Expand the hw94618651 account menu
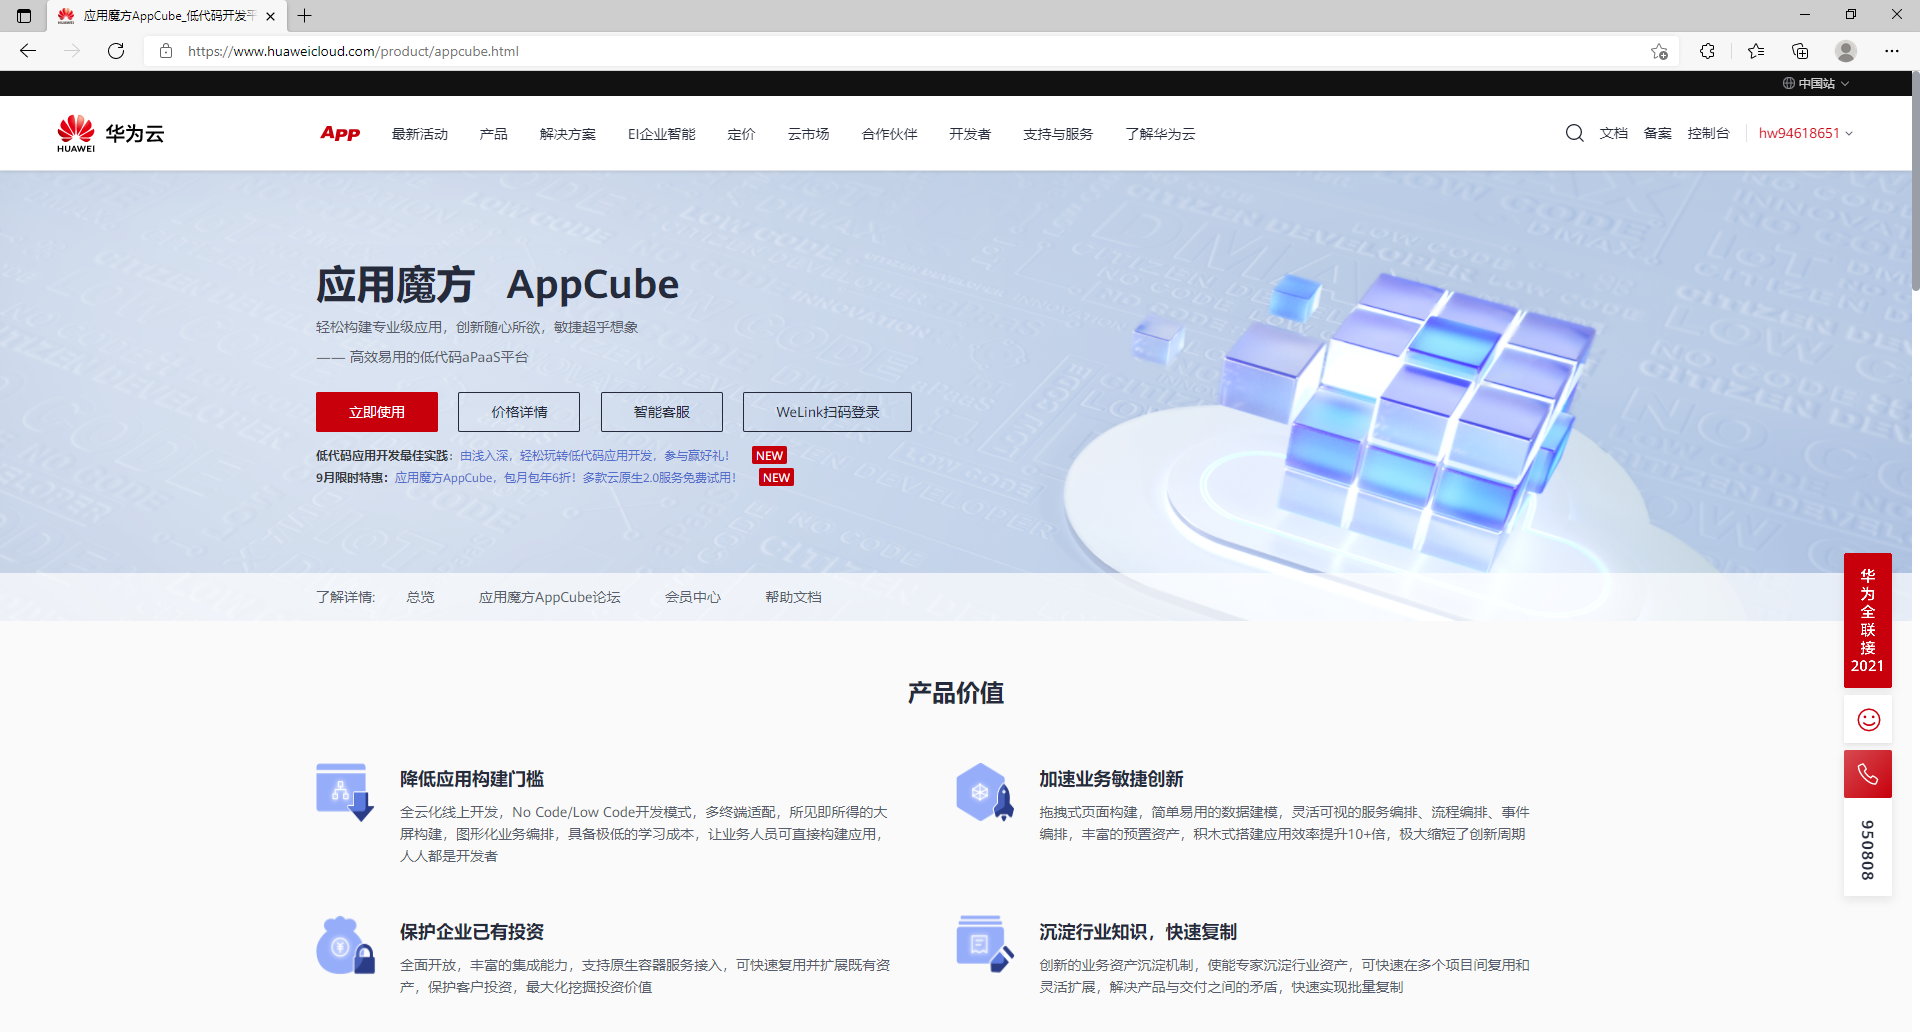Viewport: 1920px width, 1032px height. pos(1806,133)
